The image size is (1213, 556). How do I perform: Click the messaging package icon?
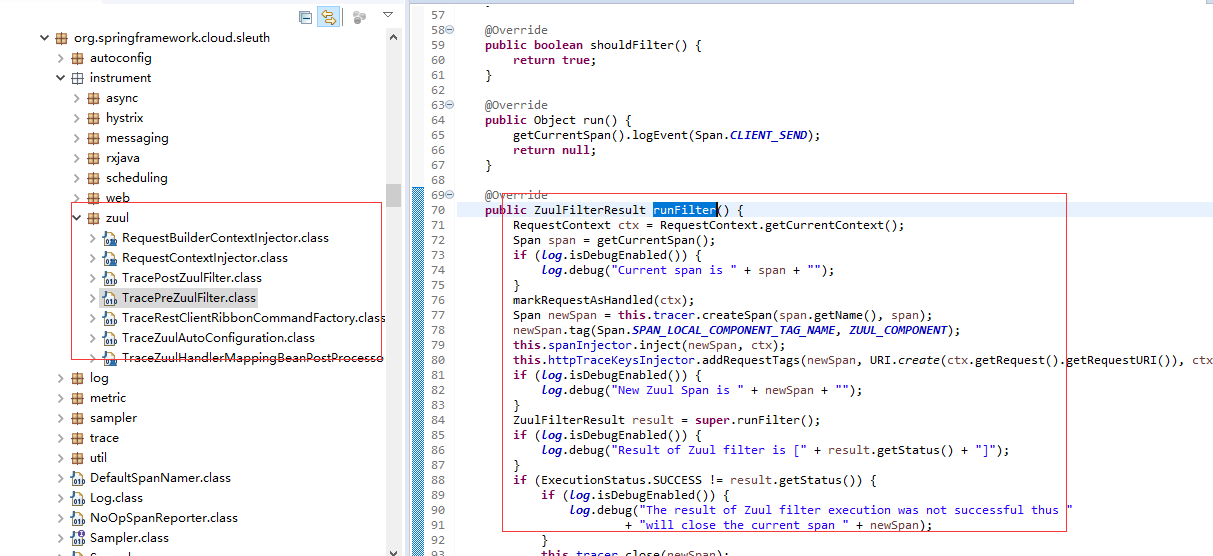point(92,138)
